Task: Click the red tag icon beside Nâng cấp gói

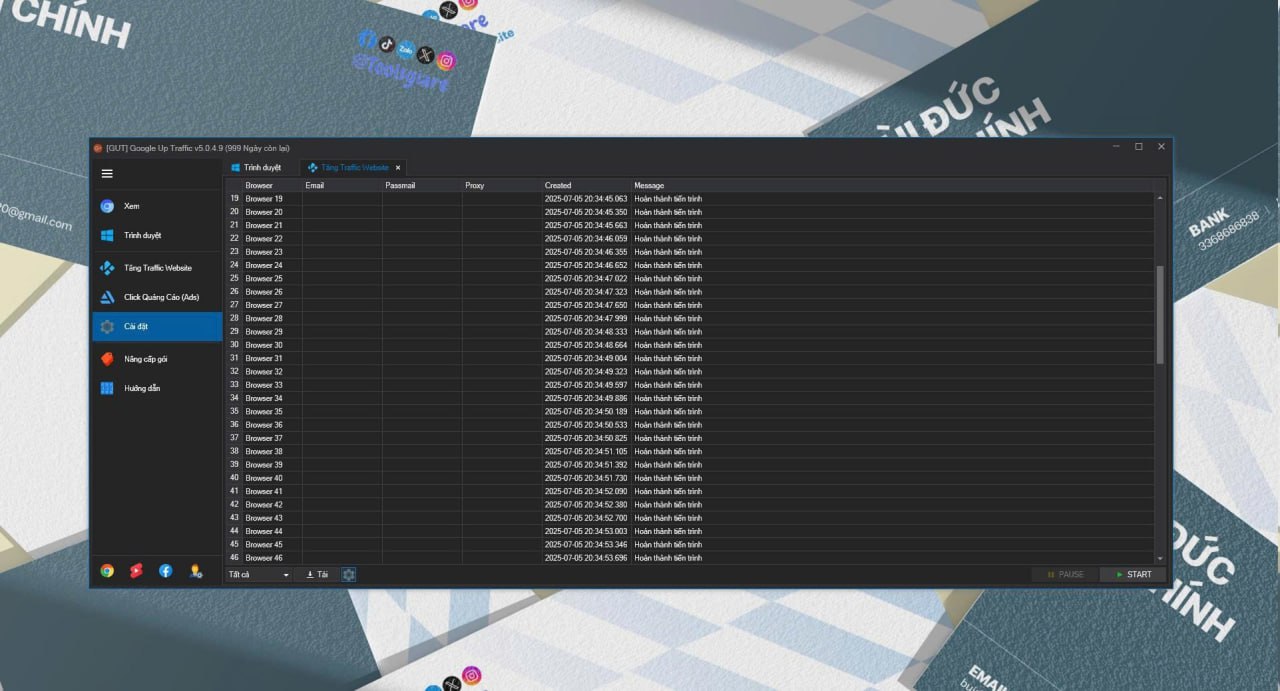Action: (107, 358)
